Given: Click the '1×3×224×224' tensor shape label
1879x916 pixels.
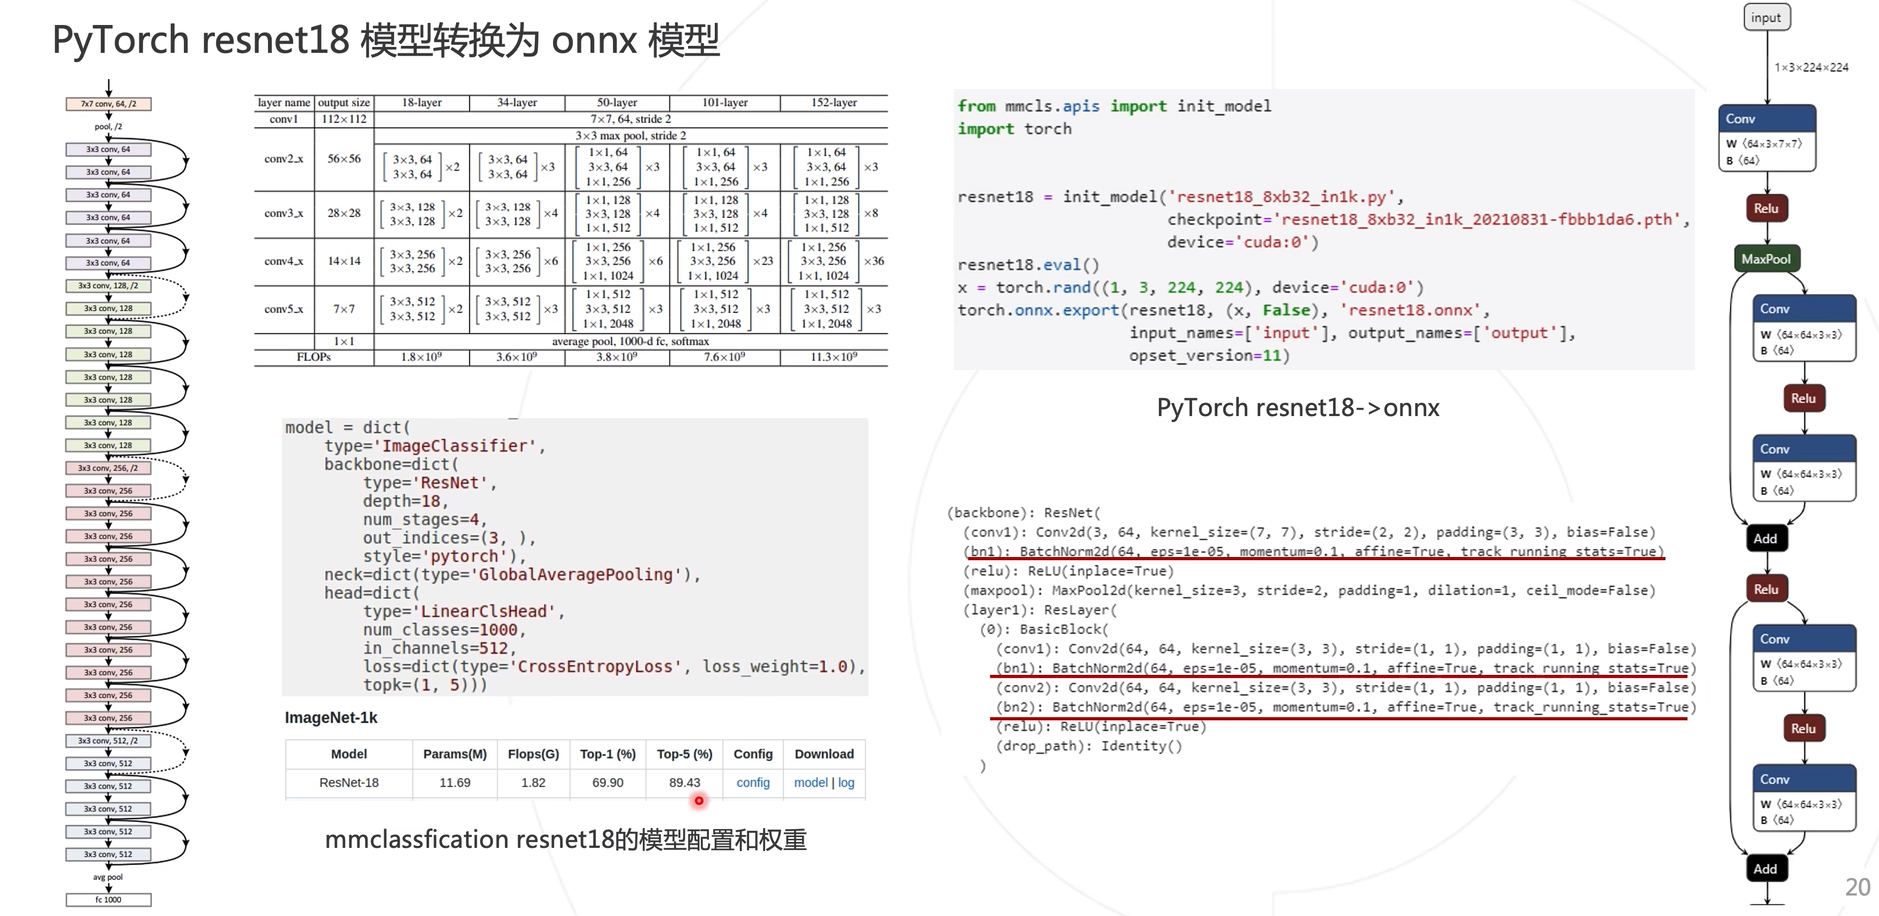Looking at the screenshot, I should (x=1811, y=68).
